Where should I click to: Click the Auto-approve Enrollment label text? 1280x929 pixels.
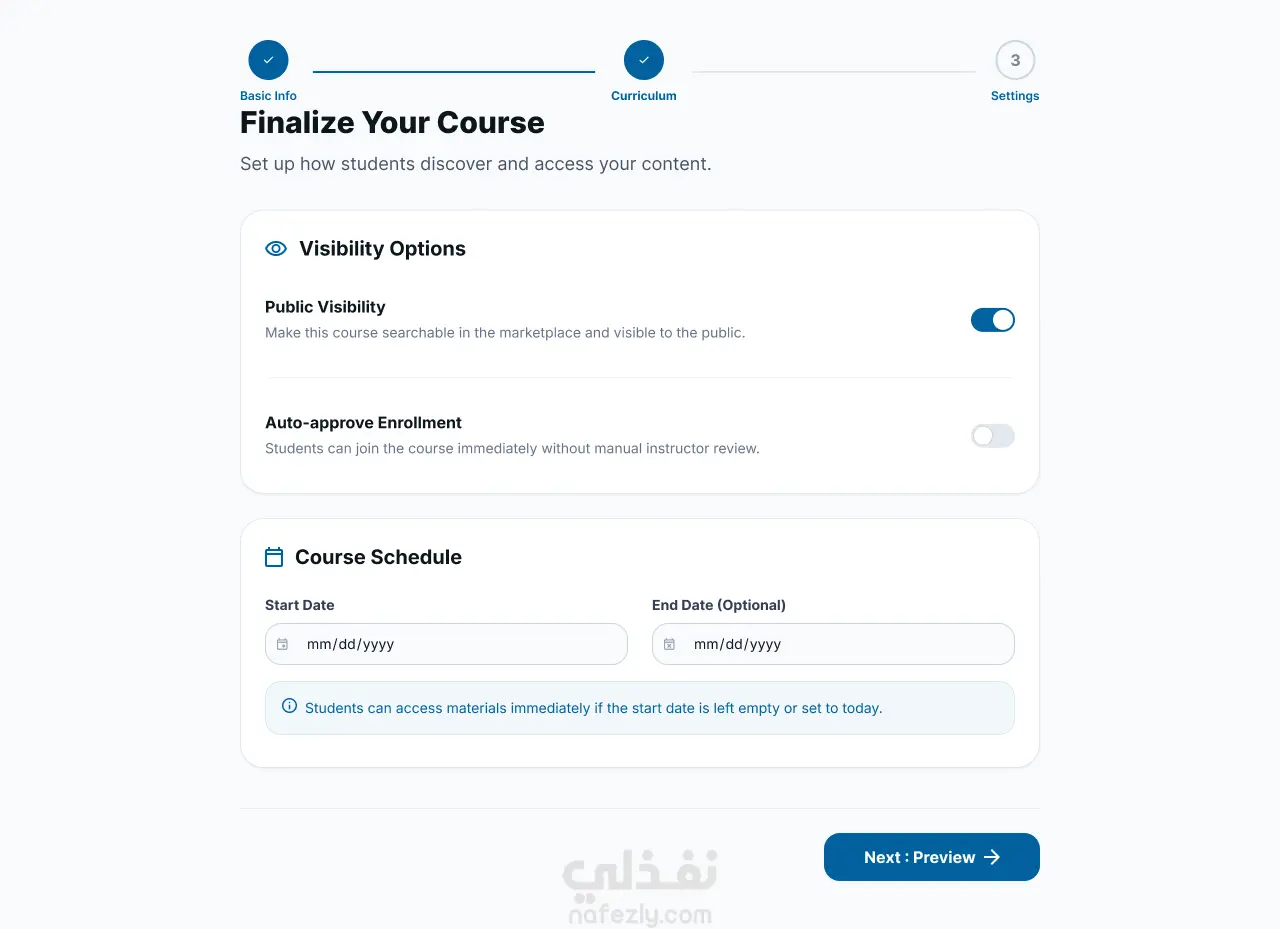click(x=363, y=423)
